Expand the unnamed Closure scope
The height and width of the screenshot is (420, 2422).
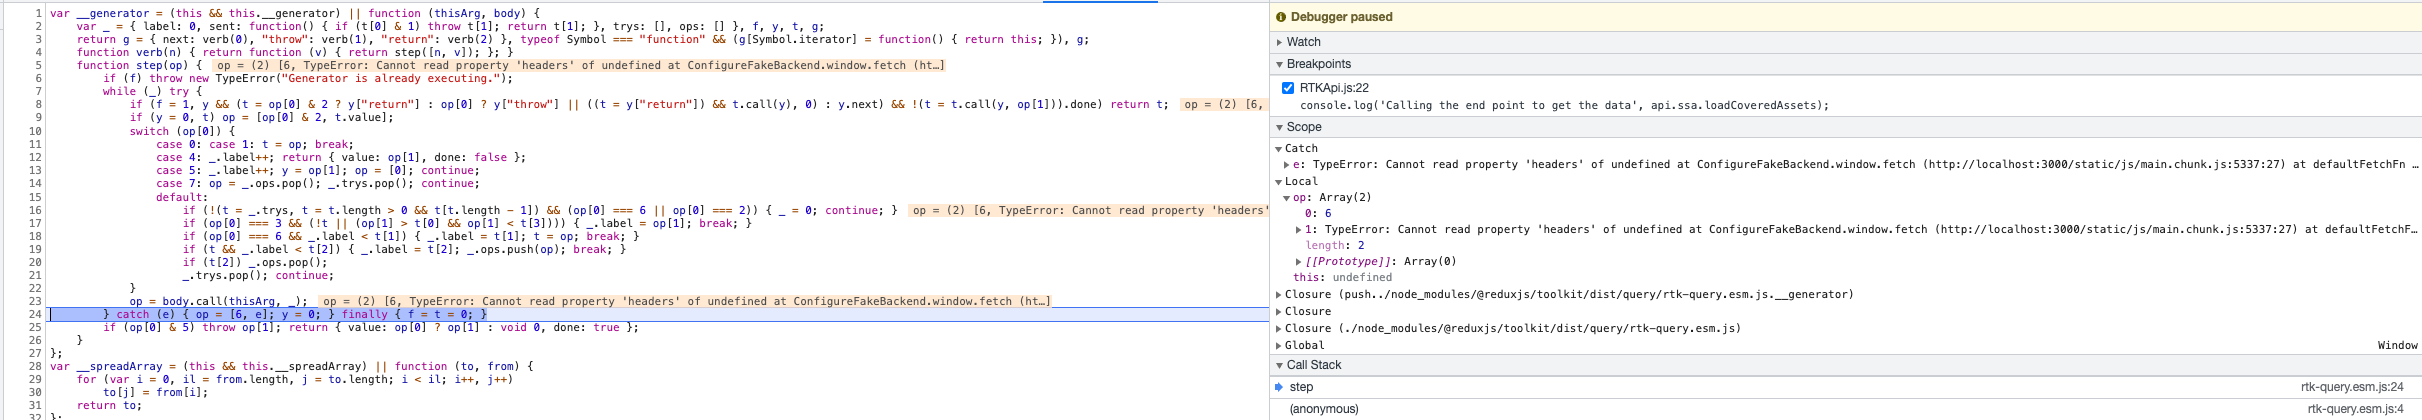click(1279, 311)
